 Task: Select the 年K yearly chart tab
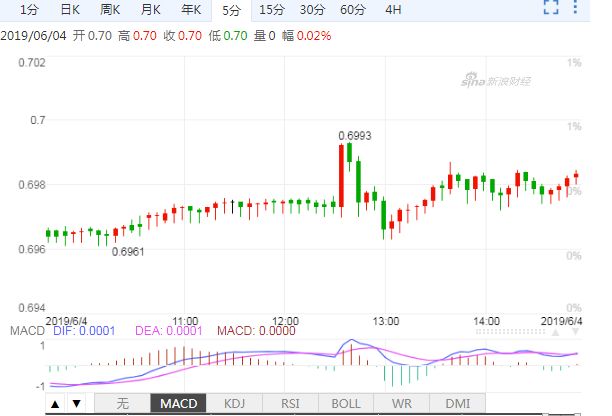[191, 10]
